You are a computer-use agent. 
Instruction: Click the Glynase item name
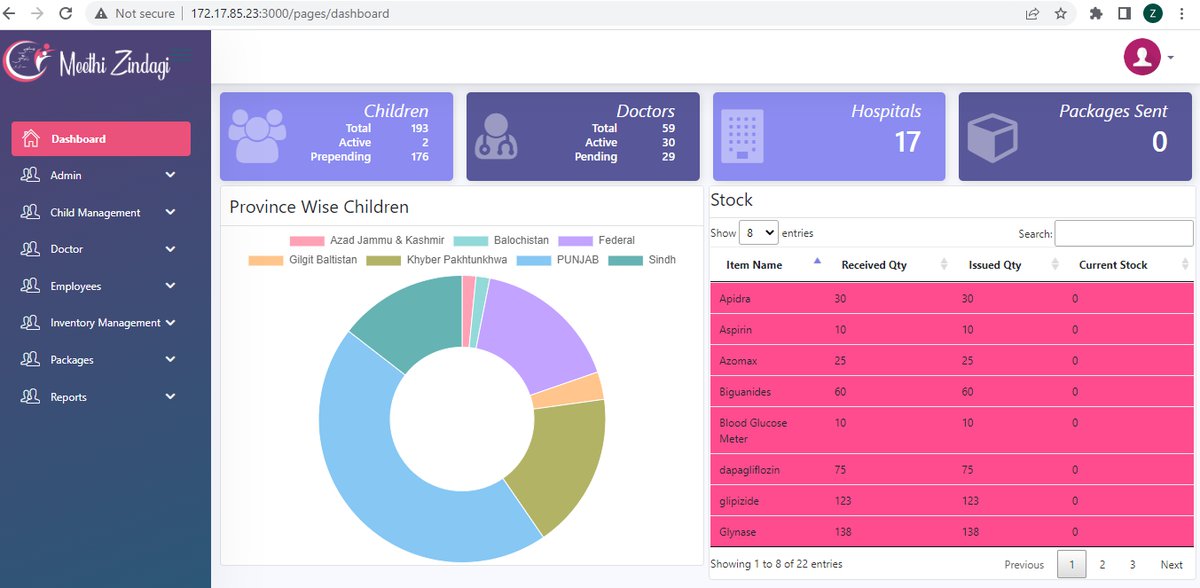click(x=737, y=532)
